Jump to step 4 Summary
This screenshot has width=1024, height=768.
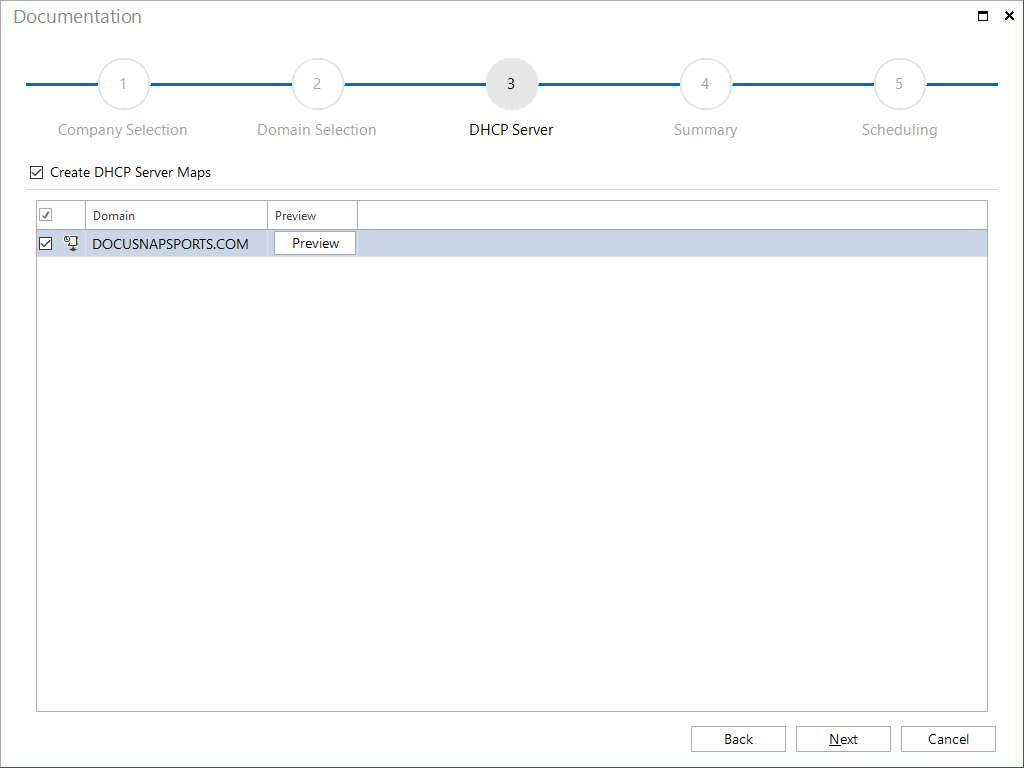pos(705,84)
